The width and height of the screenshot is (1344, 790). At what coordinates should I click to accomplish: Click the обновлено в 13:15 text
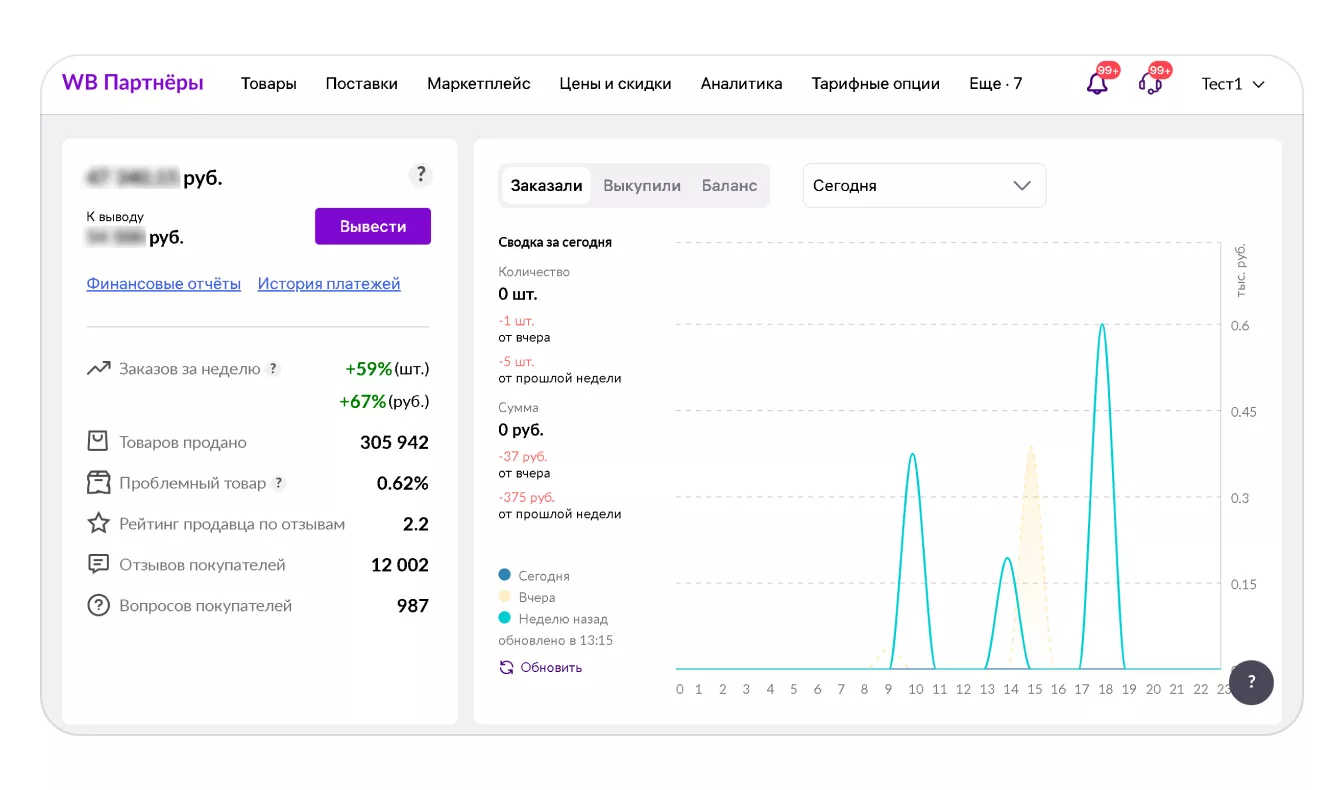pyautogui.click(x=556, y=640)
